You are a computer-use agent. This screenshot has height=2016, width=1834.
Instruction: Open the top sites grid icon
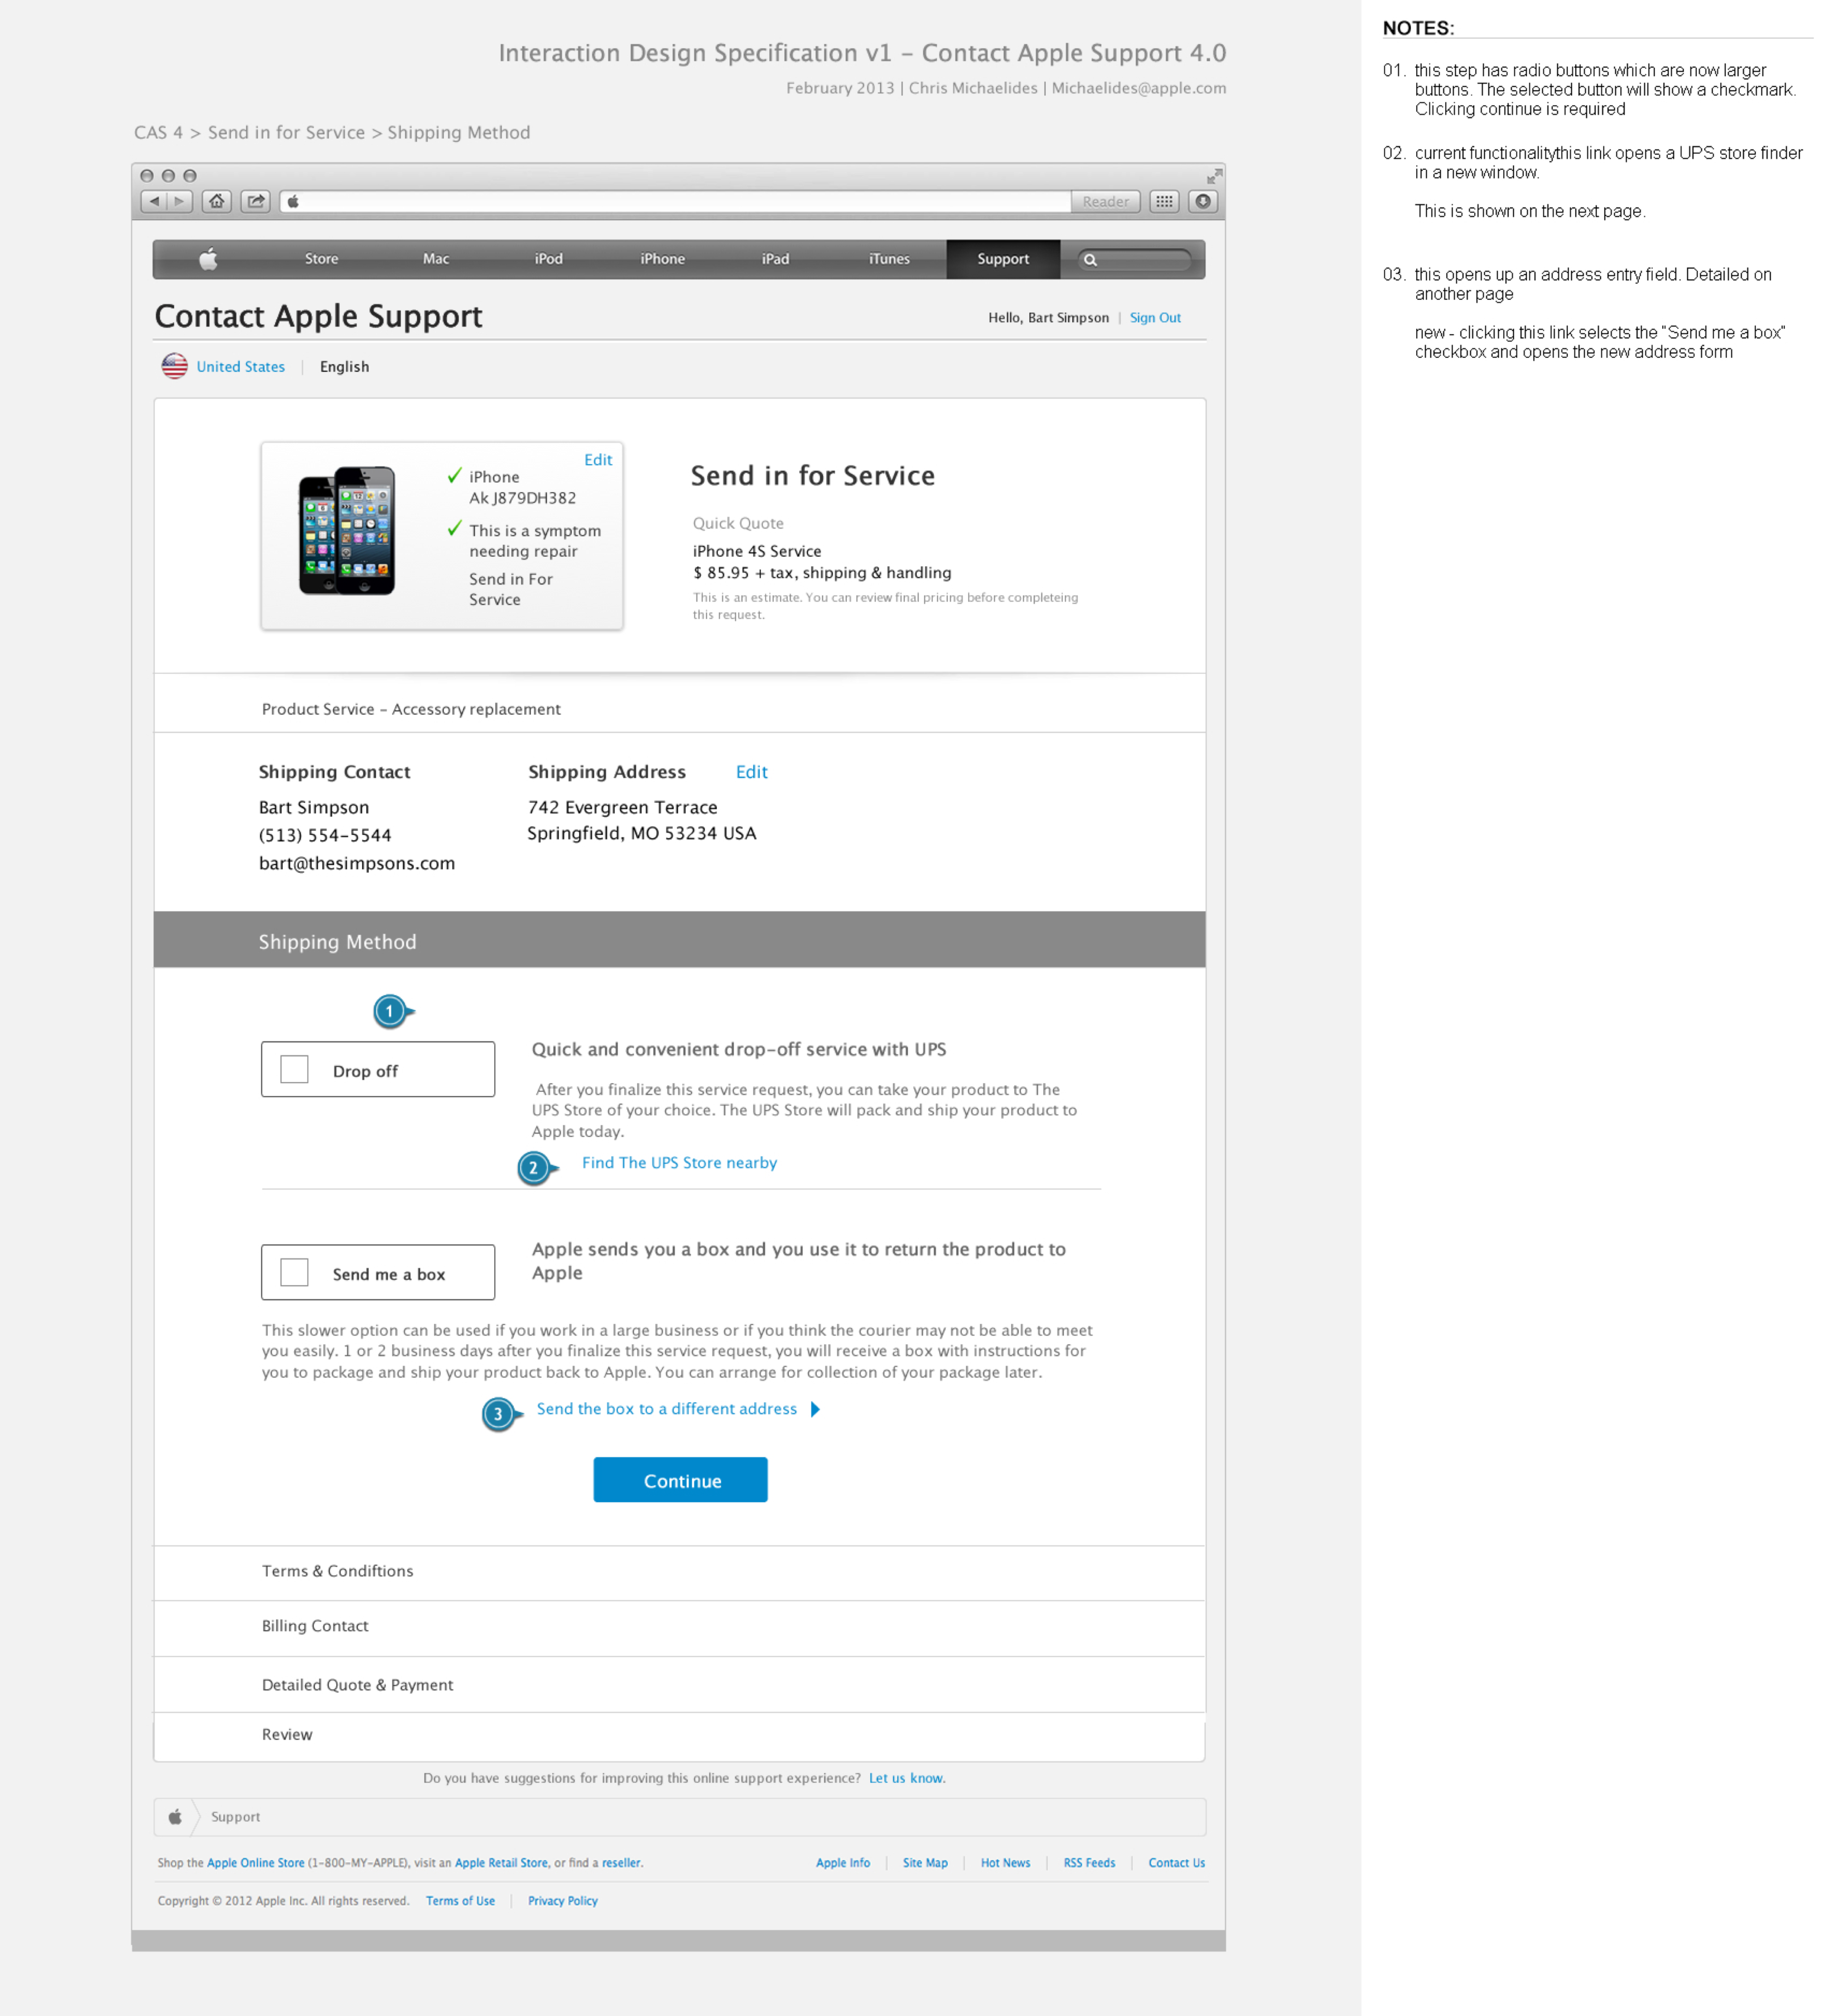pyautogui.click(x=1164, y=202)
